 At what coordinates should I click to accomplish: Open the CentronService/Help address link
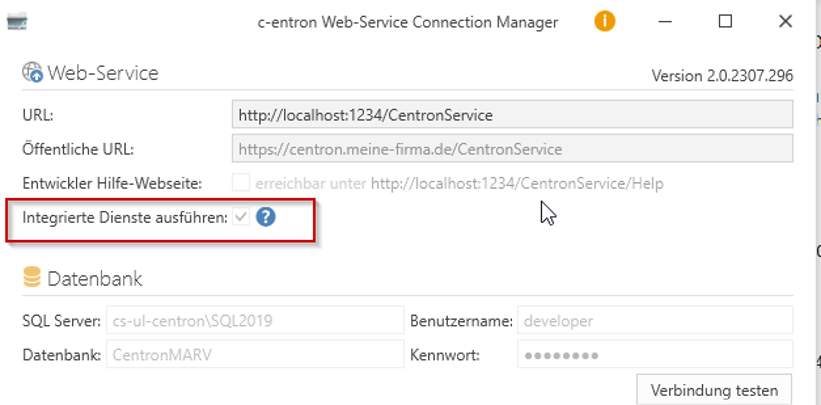click(x=516, y=184)
